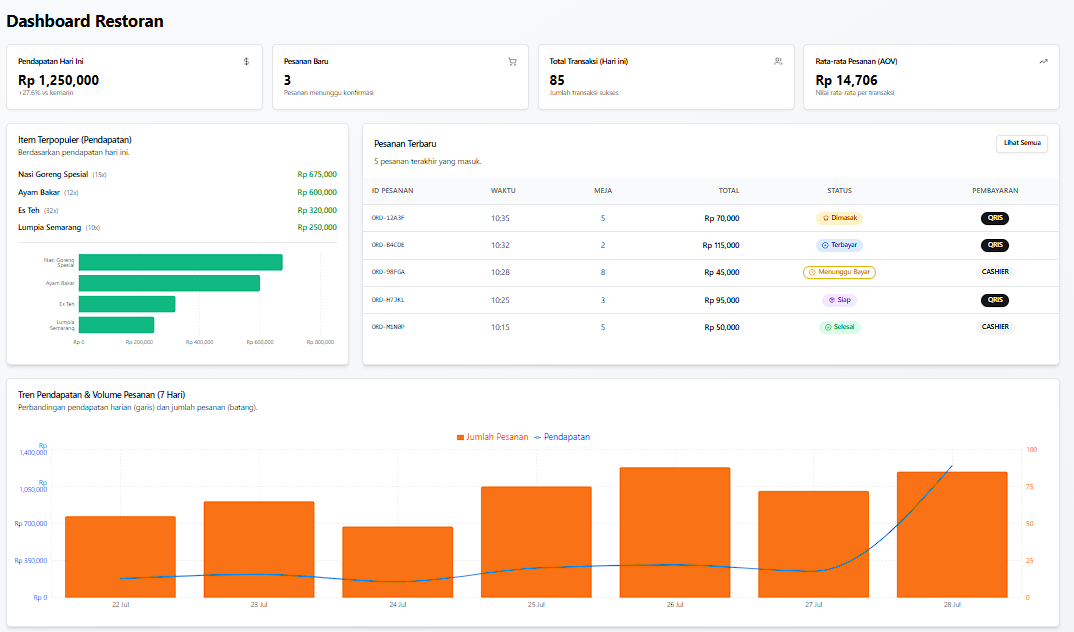Open order ORD-12A3F
The height and width of the screenshot is (632, 1074).
[x=388, y=218]
